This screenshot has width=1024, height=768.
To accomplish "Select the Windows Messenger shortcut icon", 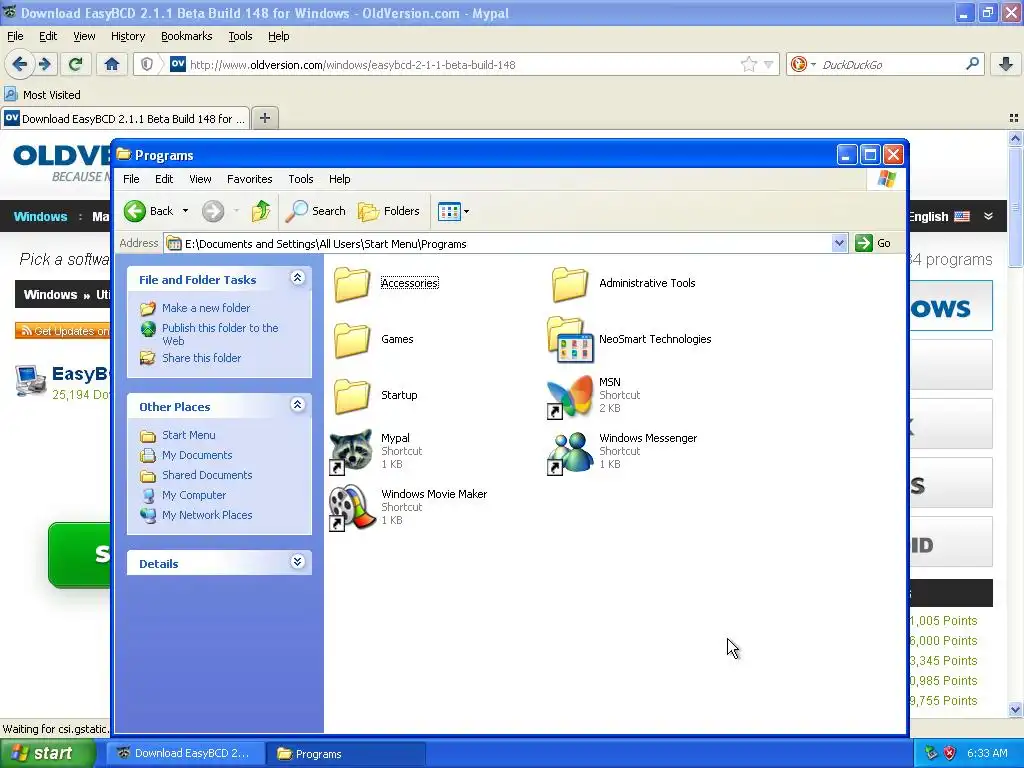I will 570,452.
